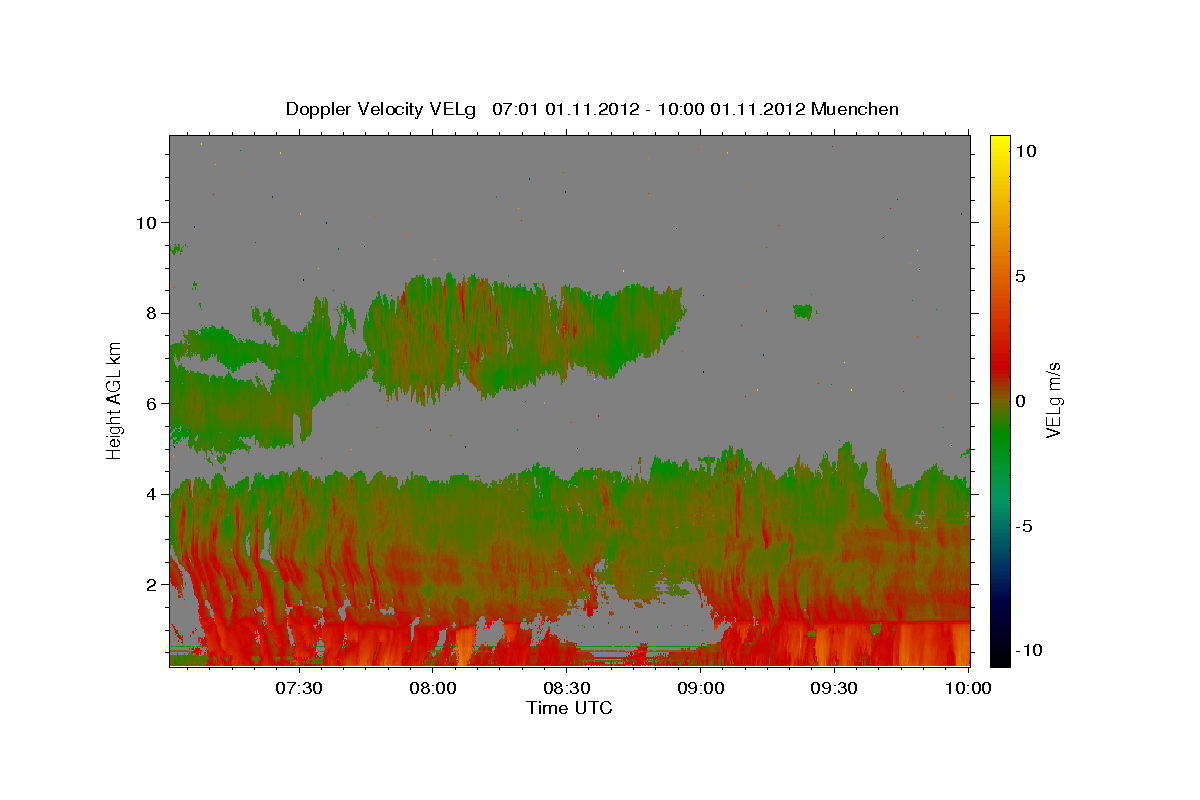Click the date range text "07:01 01.11.2012 - 10:00 01.11.2012"

coord(650,109)
